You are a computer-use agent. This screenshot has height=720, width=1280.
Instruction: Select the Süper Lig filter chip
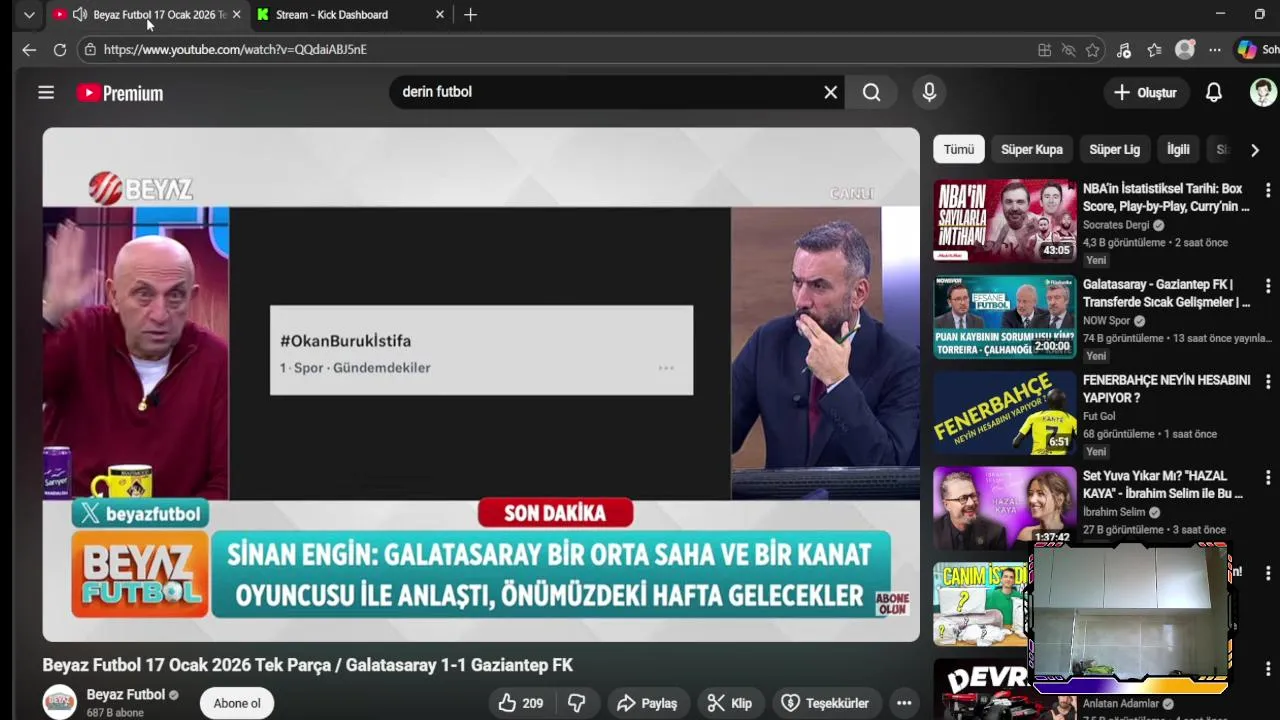(1114, 149)
